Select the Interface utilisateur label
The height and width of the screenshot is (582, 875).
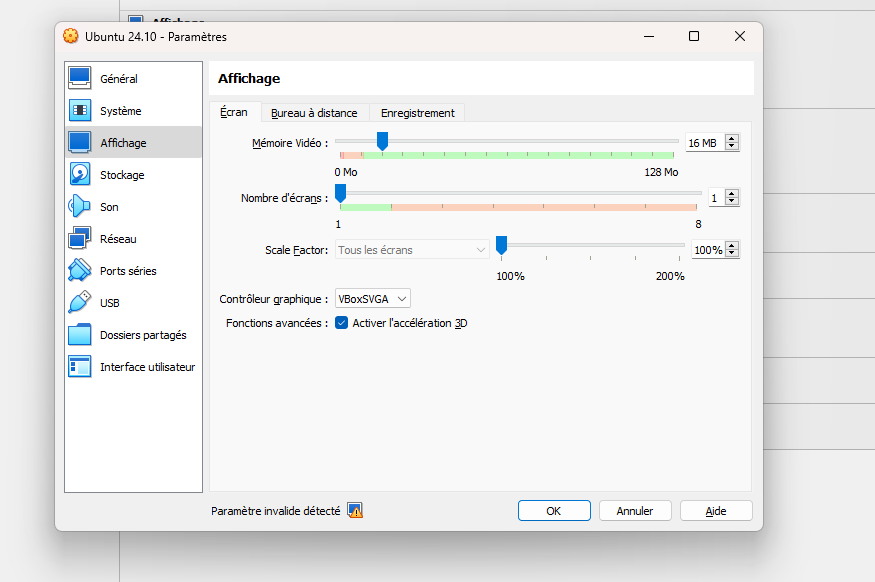click(x=147, y=367)
